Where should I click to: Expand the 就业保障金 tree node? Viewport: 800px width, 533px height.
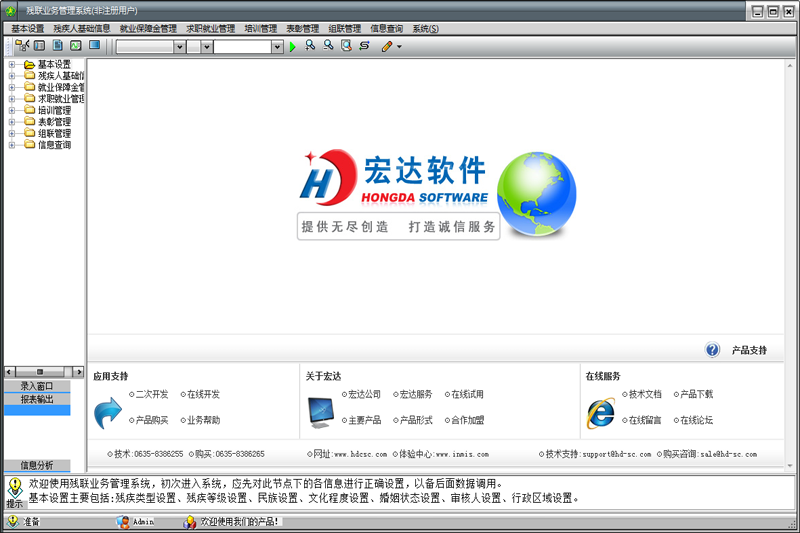click(x=12, y=88)
